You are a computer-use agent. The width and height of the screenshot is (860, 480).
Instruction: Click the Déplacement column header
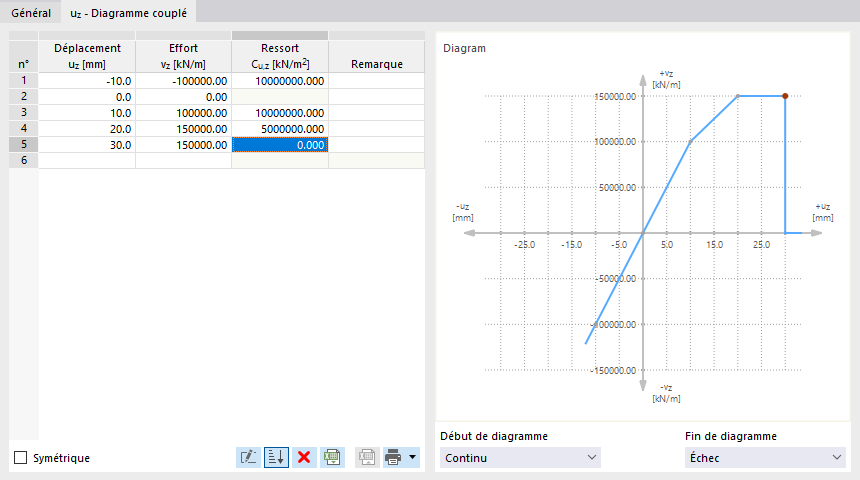(87, 56)
